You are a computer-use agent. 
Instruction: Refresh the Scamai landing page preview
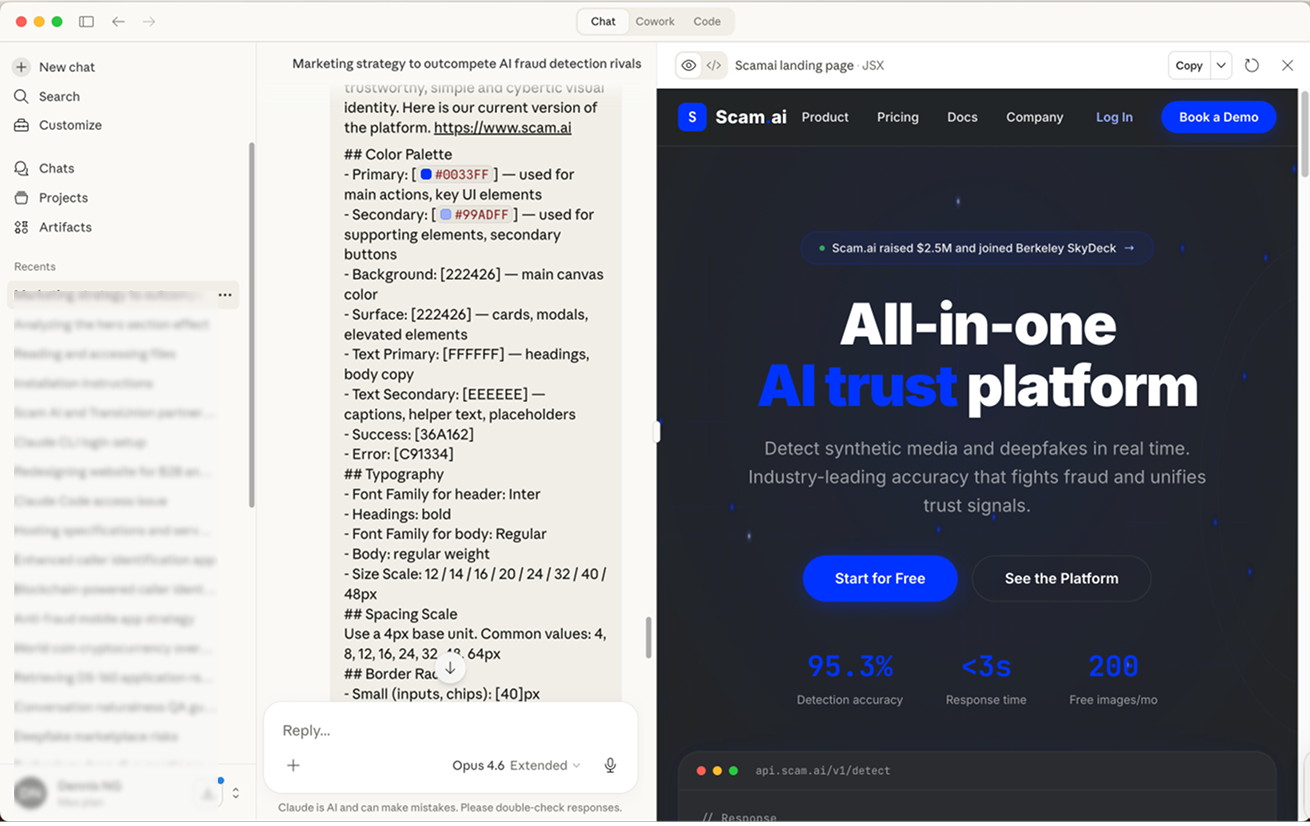tap(1252, 65)
